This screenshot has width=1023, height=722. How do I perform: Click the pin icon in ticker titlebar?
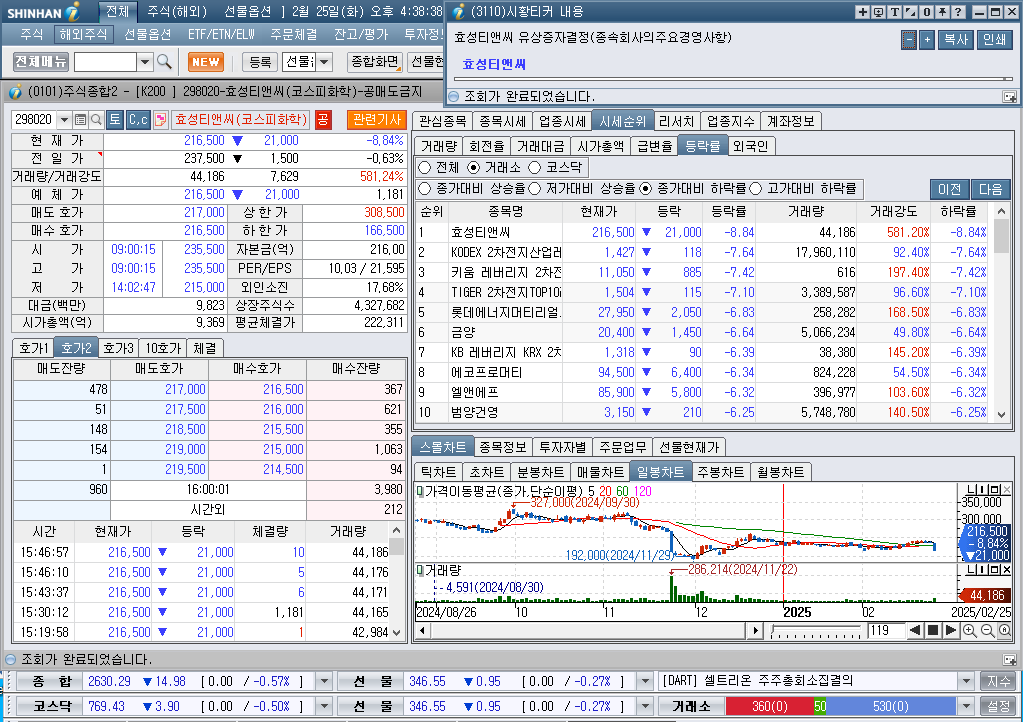[x=942, y=12]
